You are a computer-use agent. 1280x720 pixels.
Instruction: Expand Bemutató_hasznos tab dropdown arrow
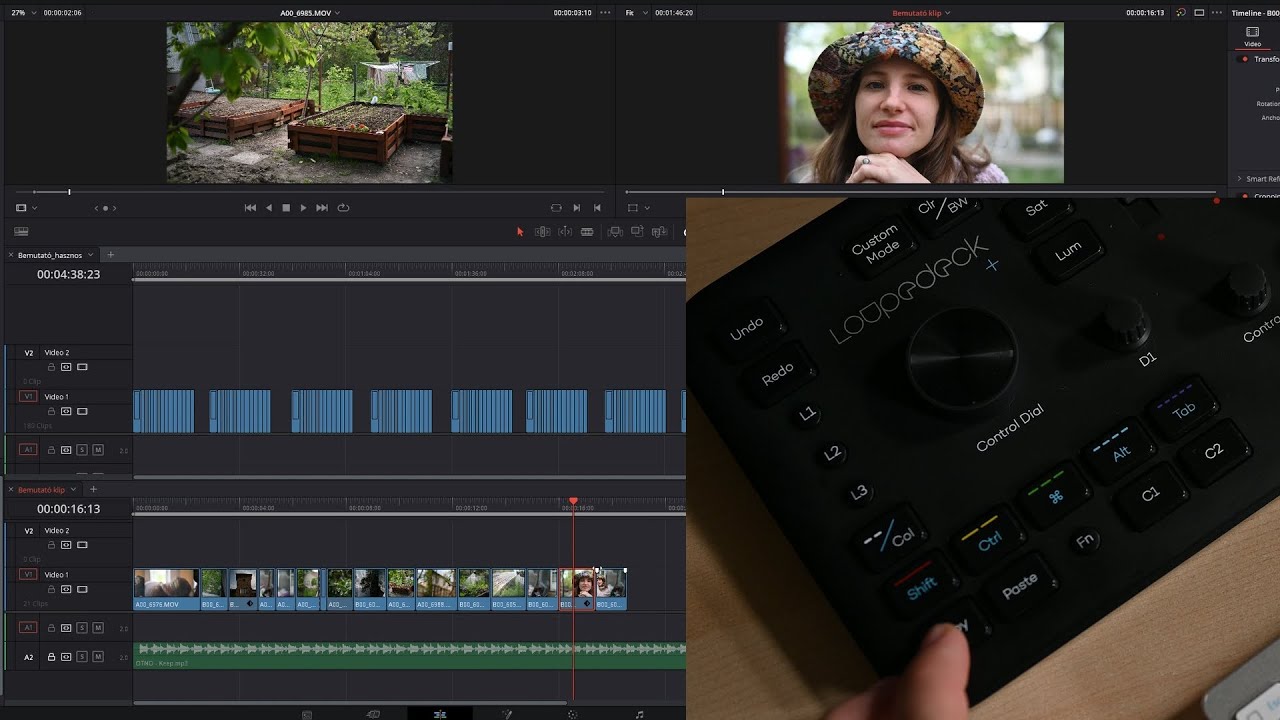91,255
